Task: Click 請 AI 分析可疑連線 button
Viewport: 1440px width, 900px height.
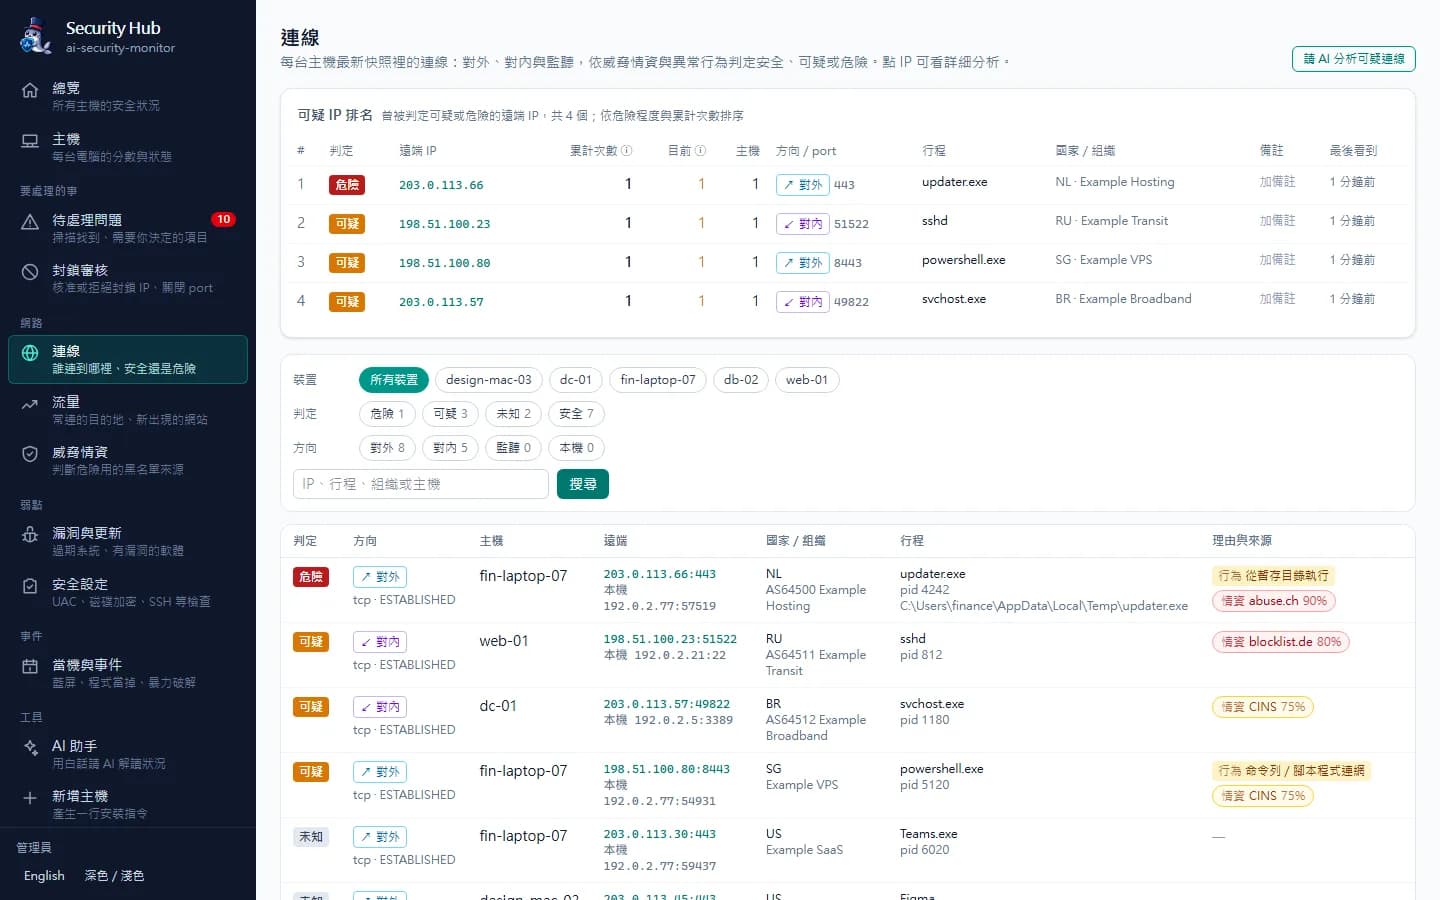Action: click(x=1354, y=59)
